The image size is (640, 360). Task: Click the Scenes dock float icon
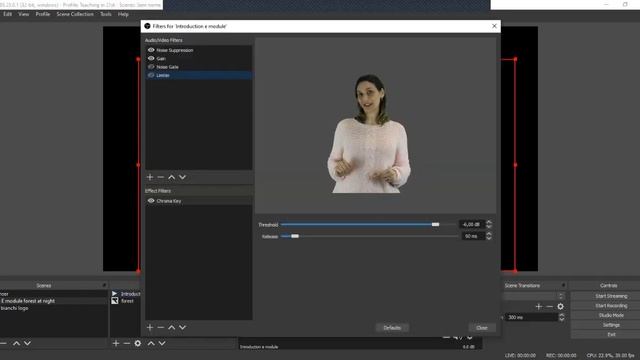(x=104, y=285)
